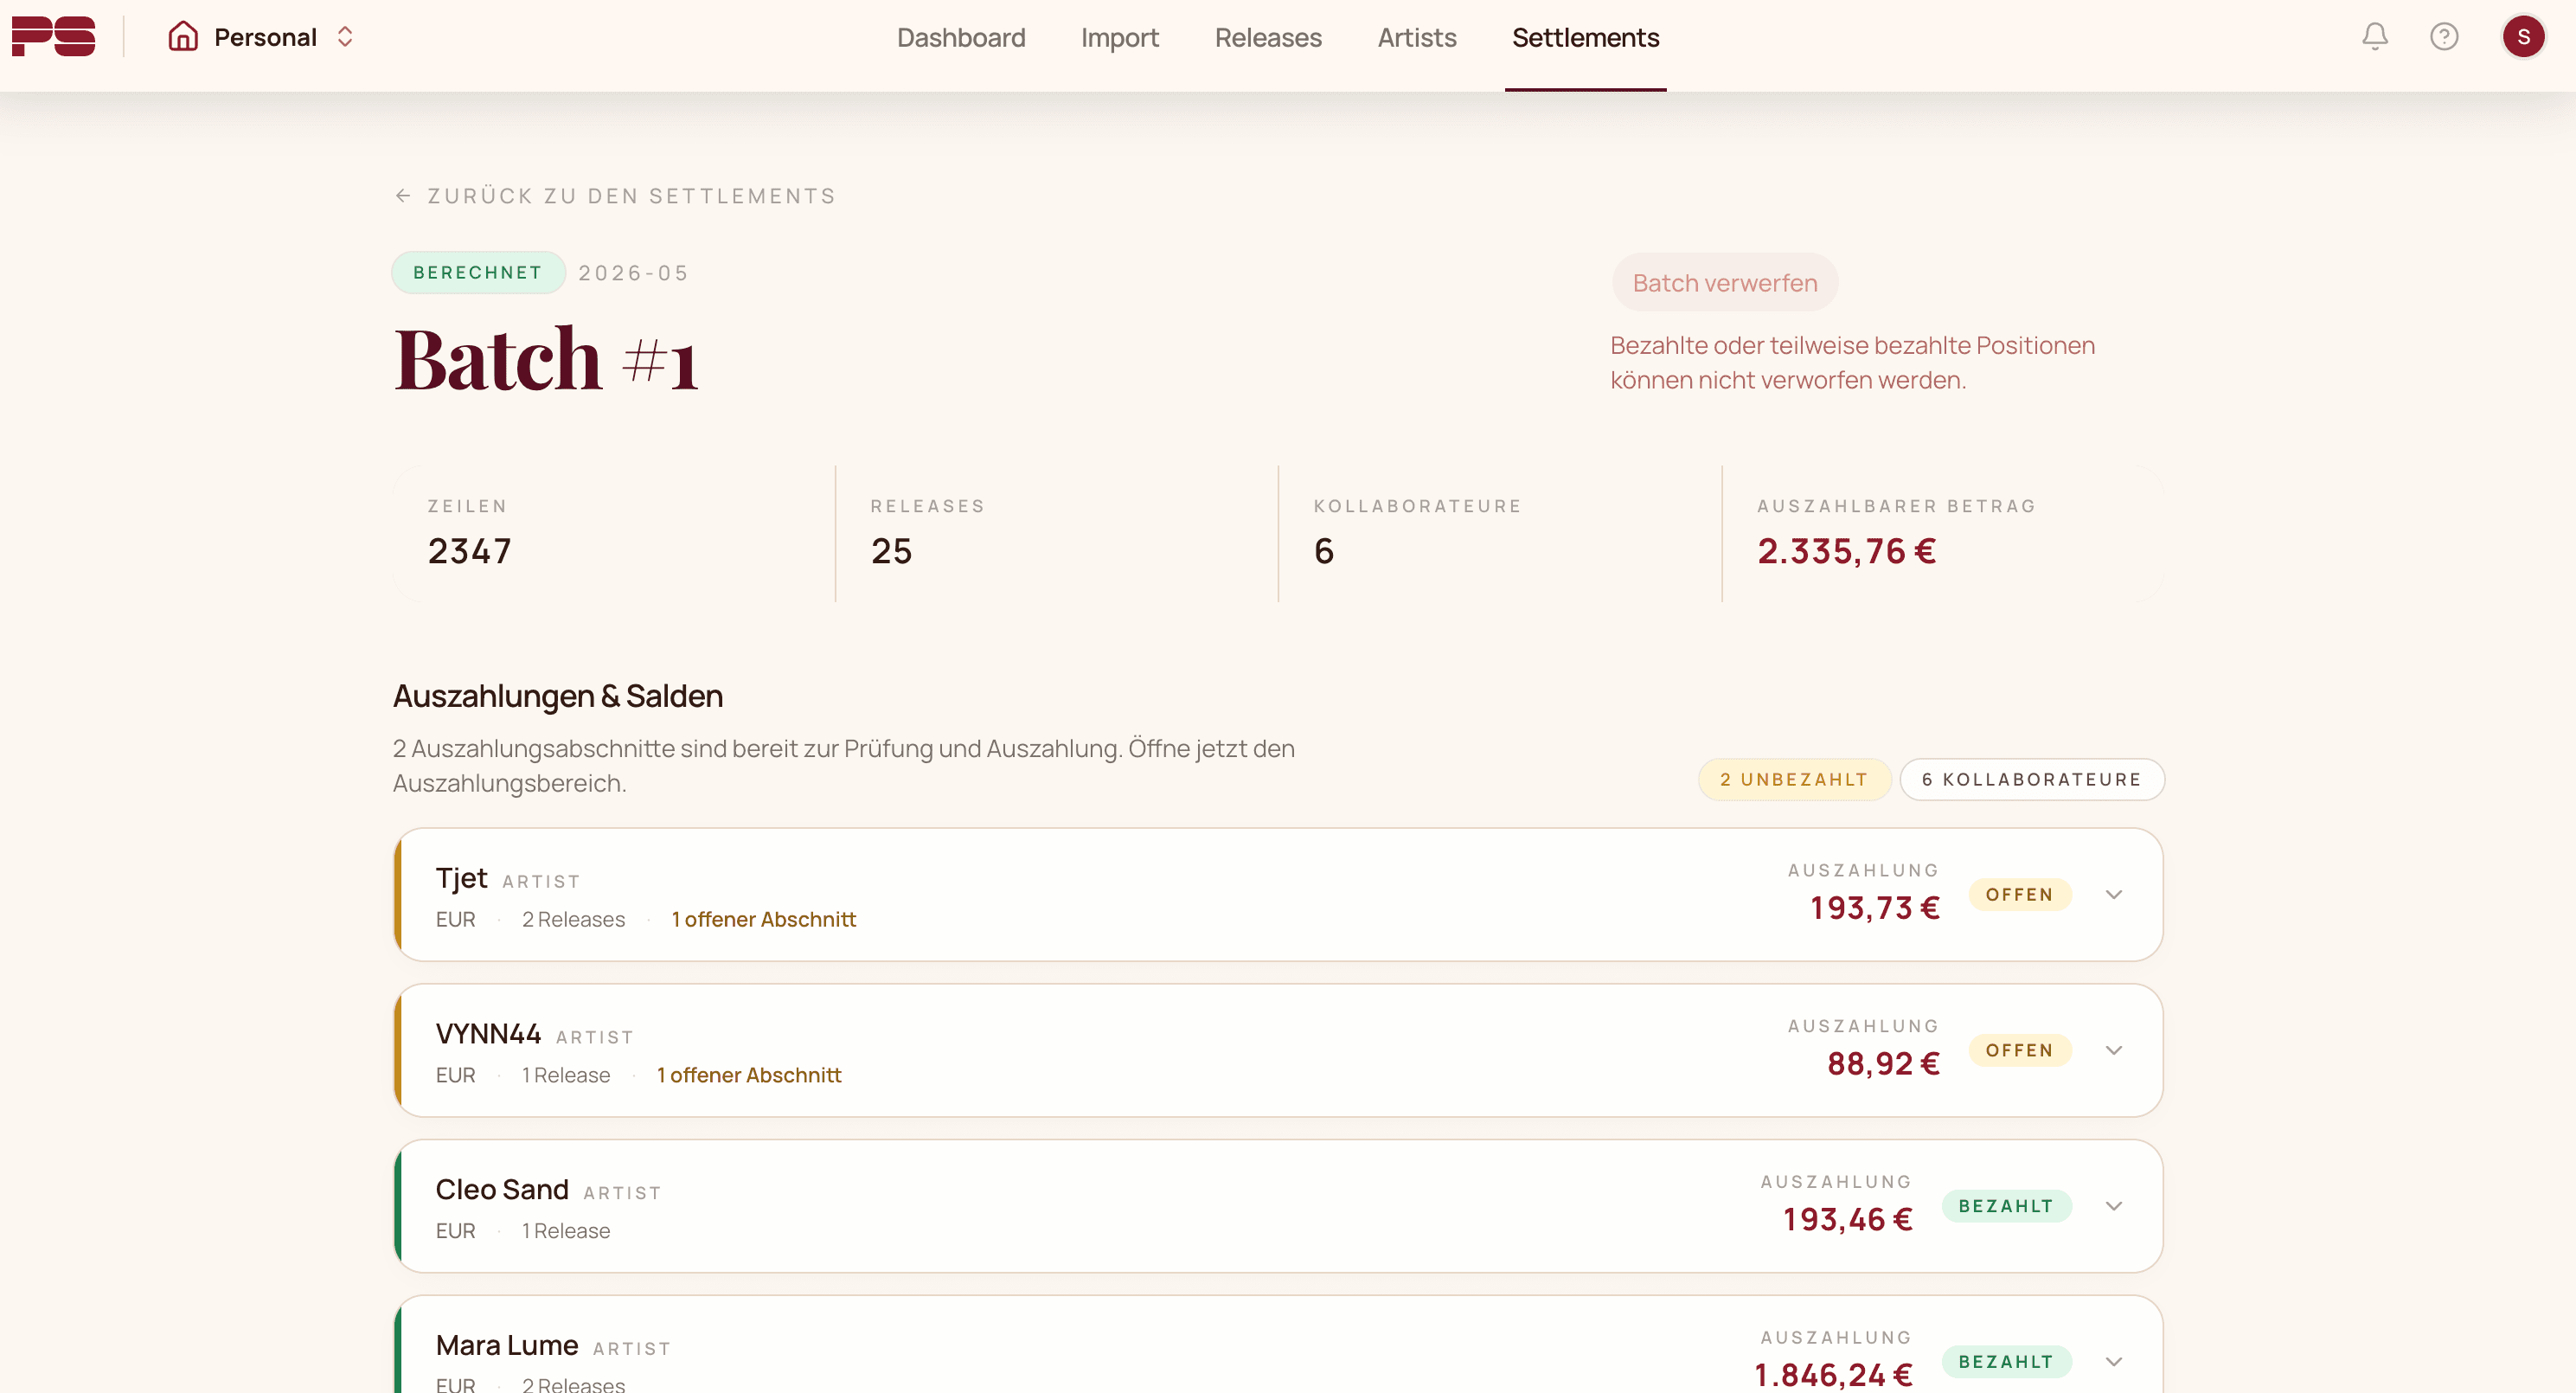This screenshot has width=2576, height=1393.
Task: Select the Settlements tab
Action: tap(1585, 38)
